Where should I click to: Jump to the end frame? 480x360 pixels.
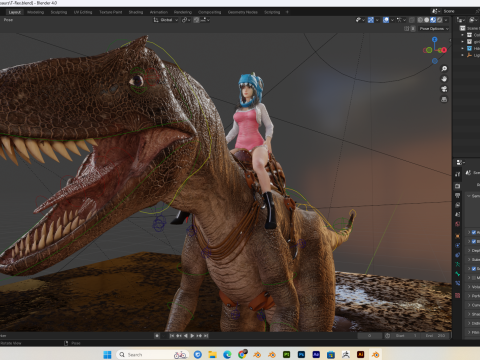206,336
